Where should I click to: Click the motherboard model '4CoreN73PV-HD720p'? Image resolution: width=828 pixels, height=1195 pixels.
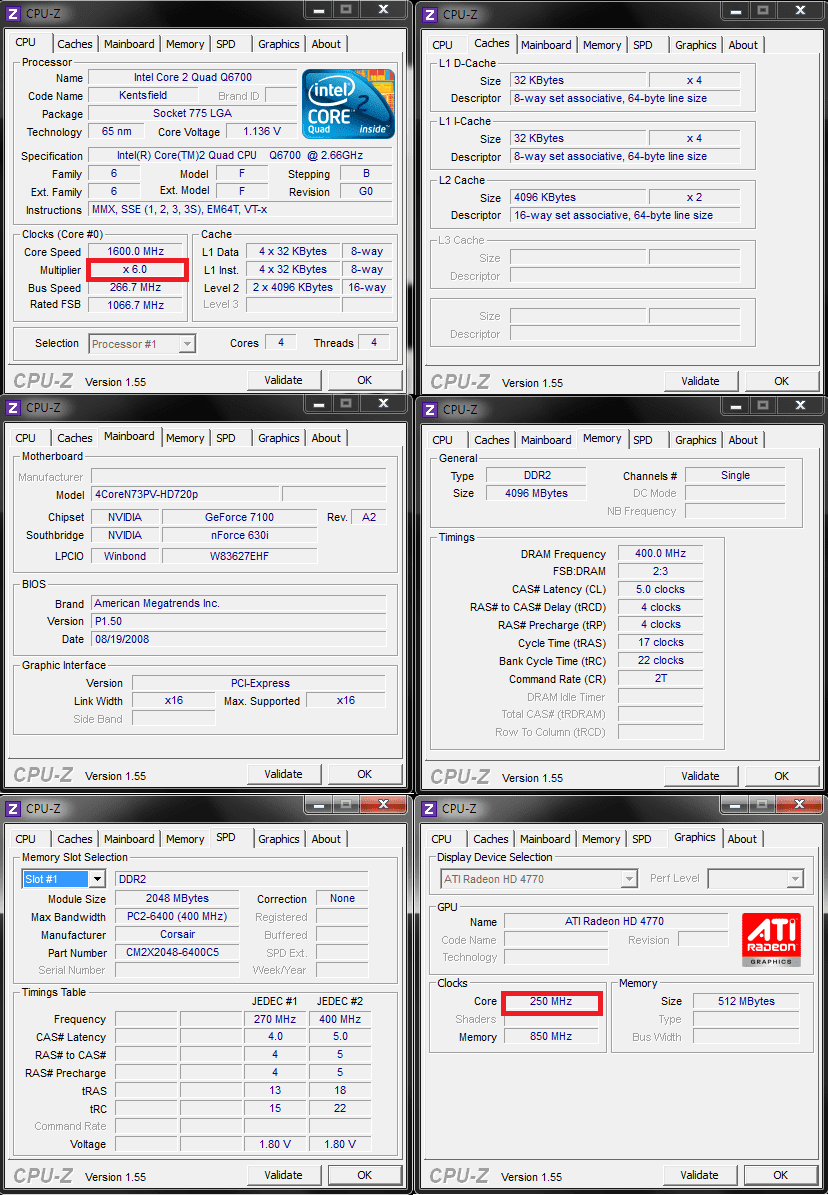(x=185, y=495)
